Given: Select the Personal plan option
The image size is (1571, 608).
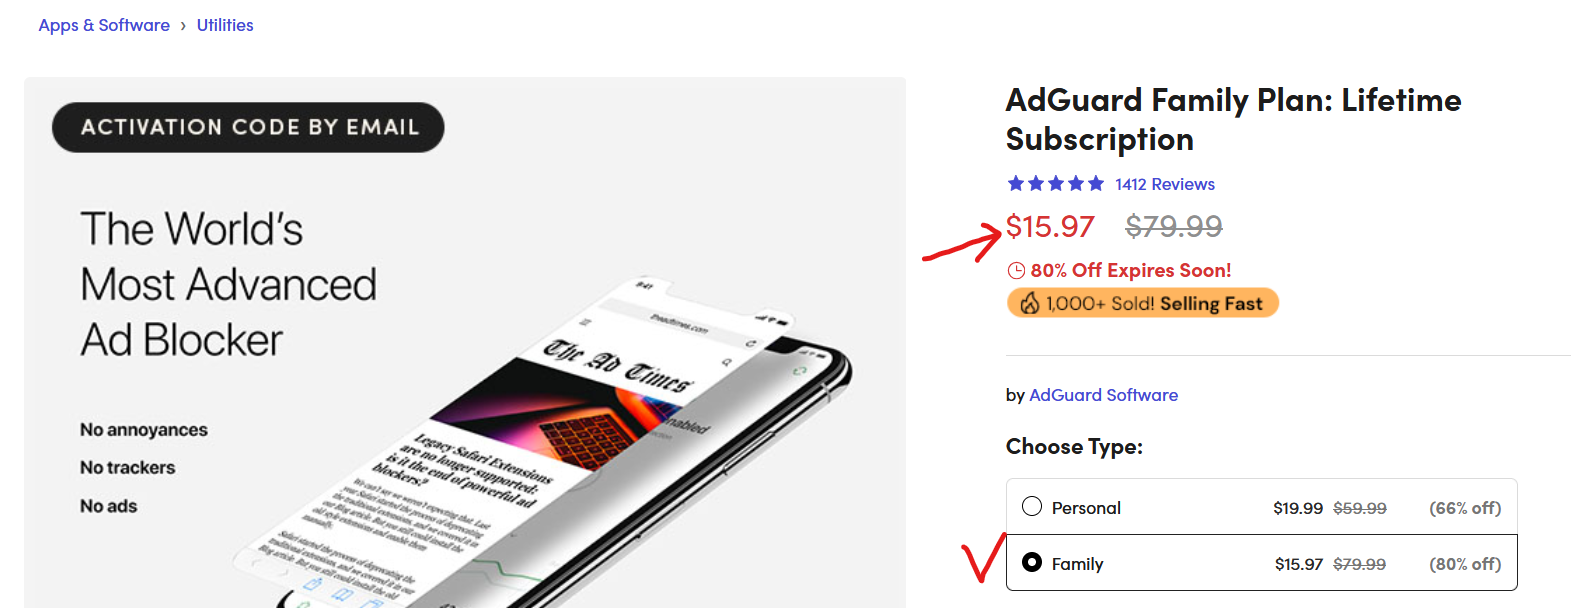Looking at the screenshot, I should click(x=1032, y=507).
